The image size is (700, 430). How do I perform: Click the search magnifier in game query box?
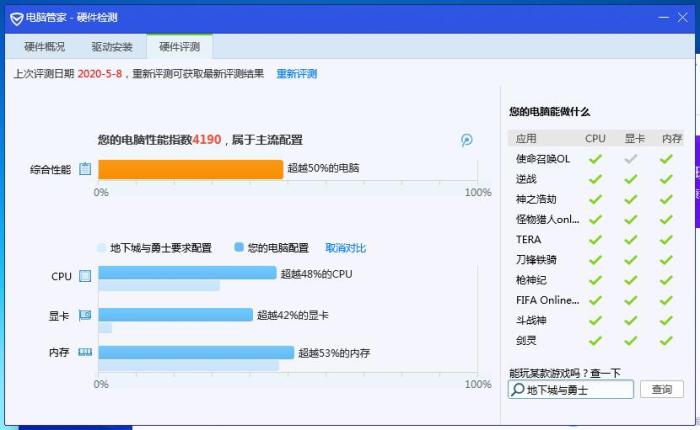517,389
